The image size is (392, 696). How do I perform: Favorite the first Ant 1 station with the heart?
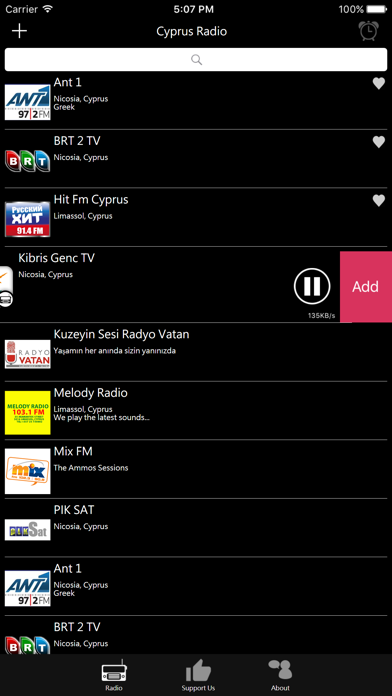coord(378,83)
